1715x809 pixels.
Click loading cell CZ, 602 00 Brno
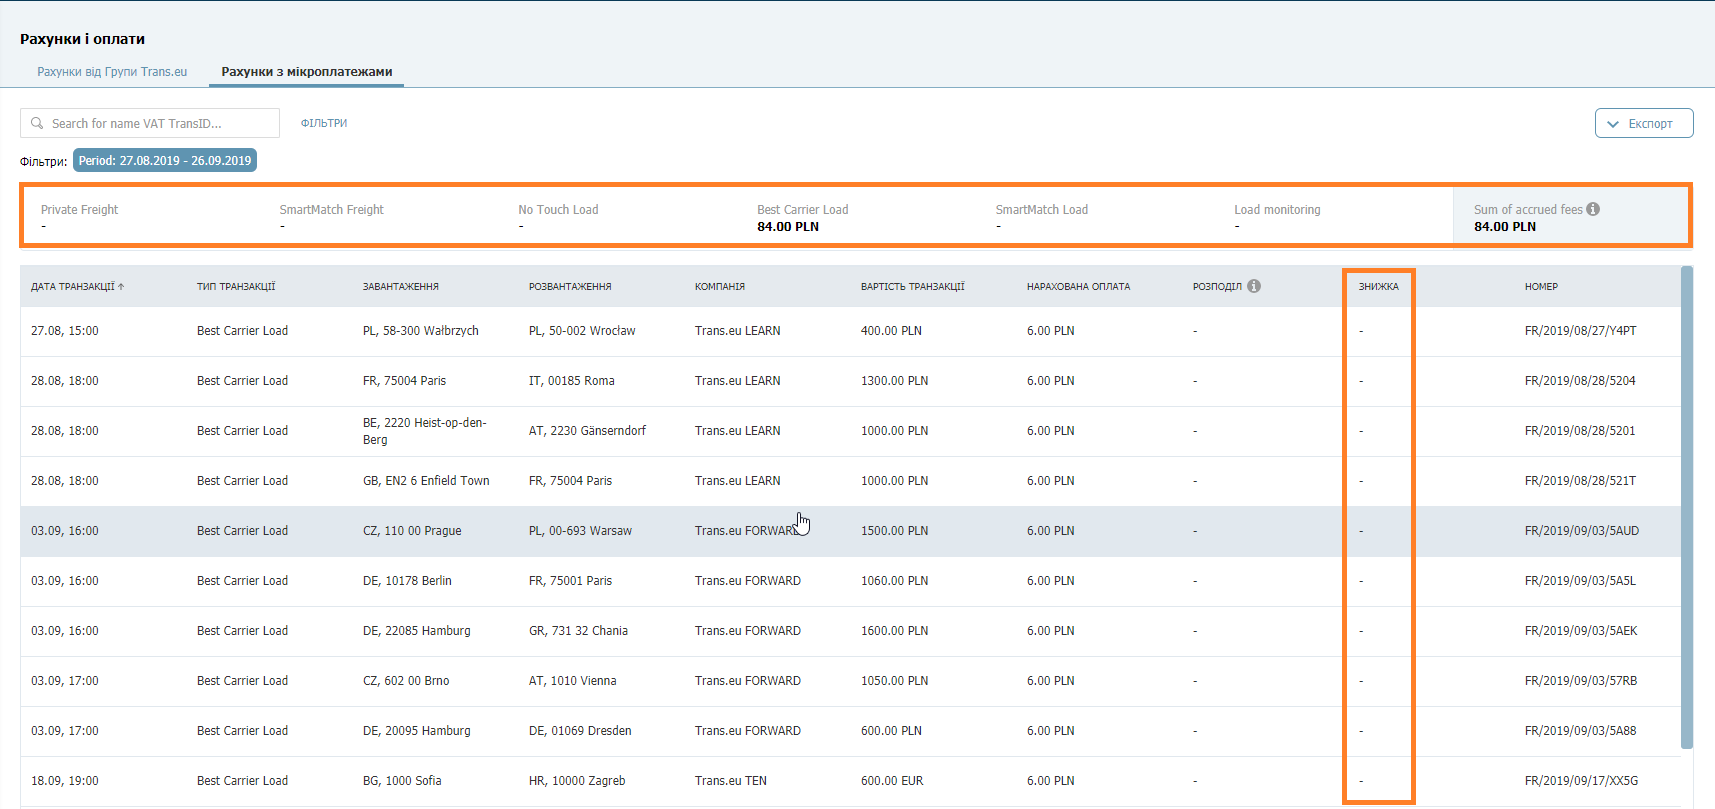406,681
